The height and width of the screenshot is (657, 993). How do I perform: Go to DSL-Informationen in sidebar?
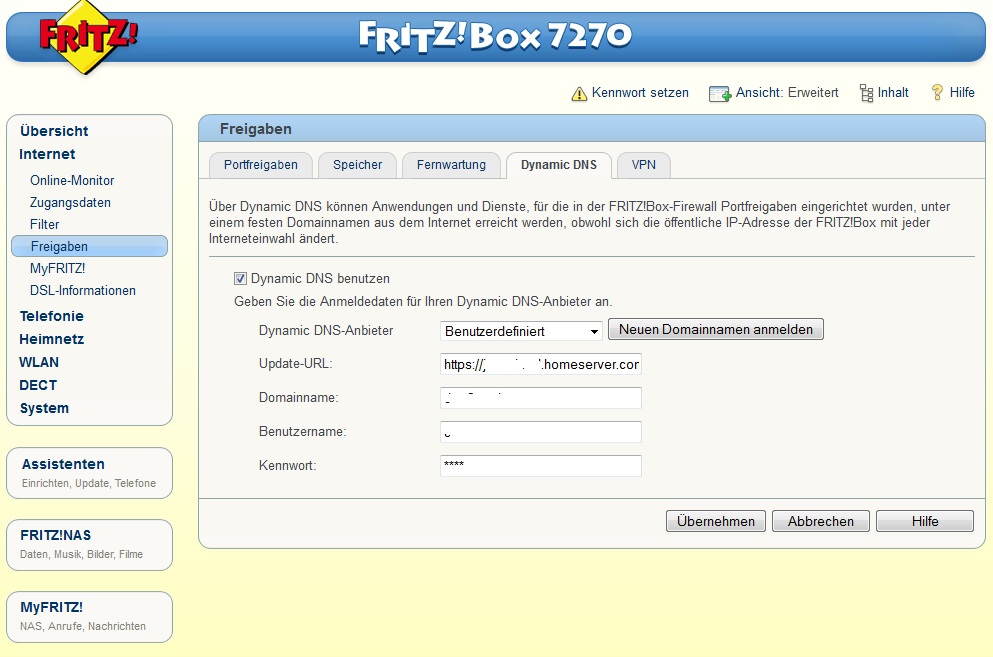[x=83, y=291]
